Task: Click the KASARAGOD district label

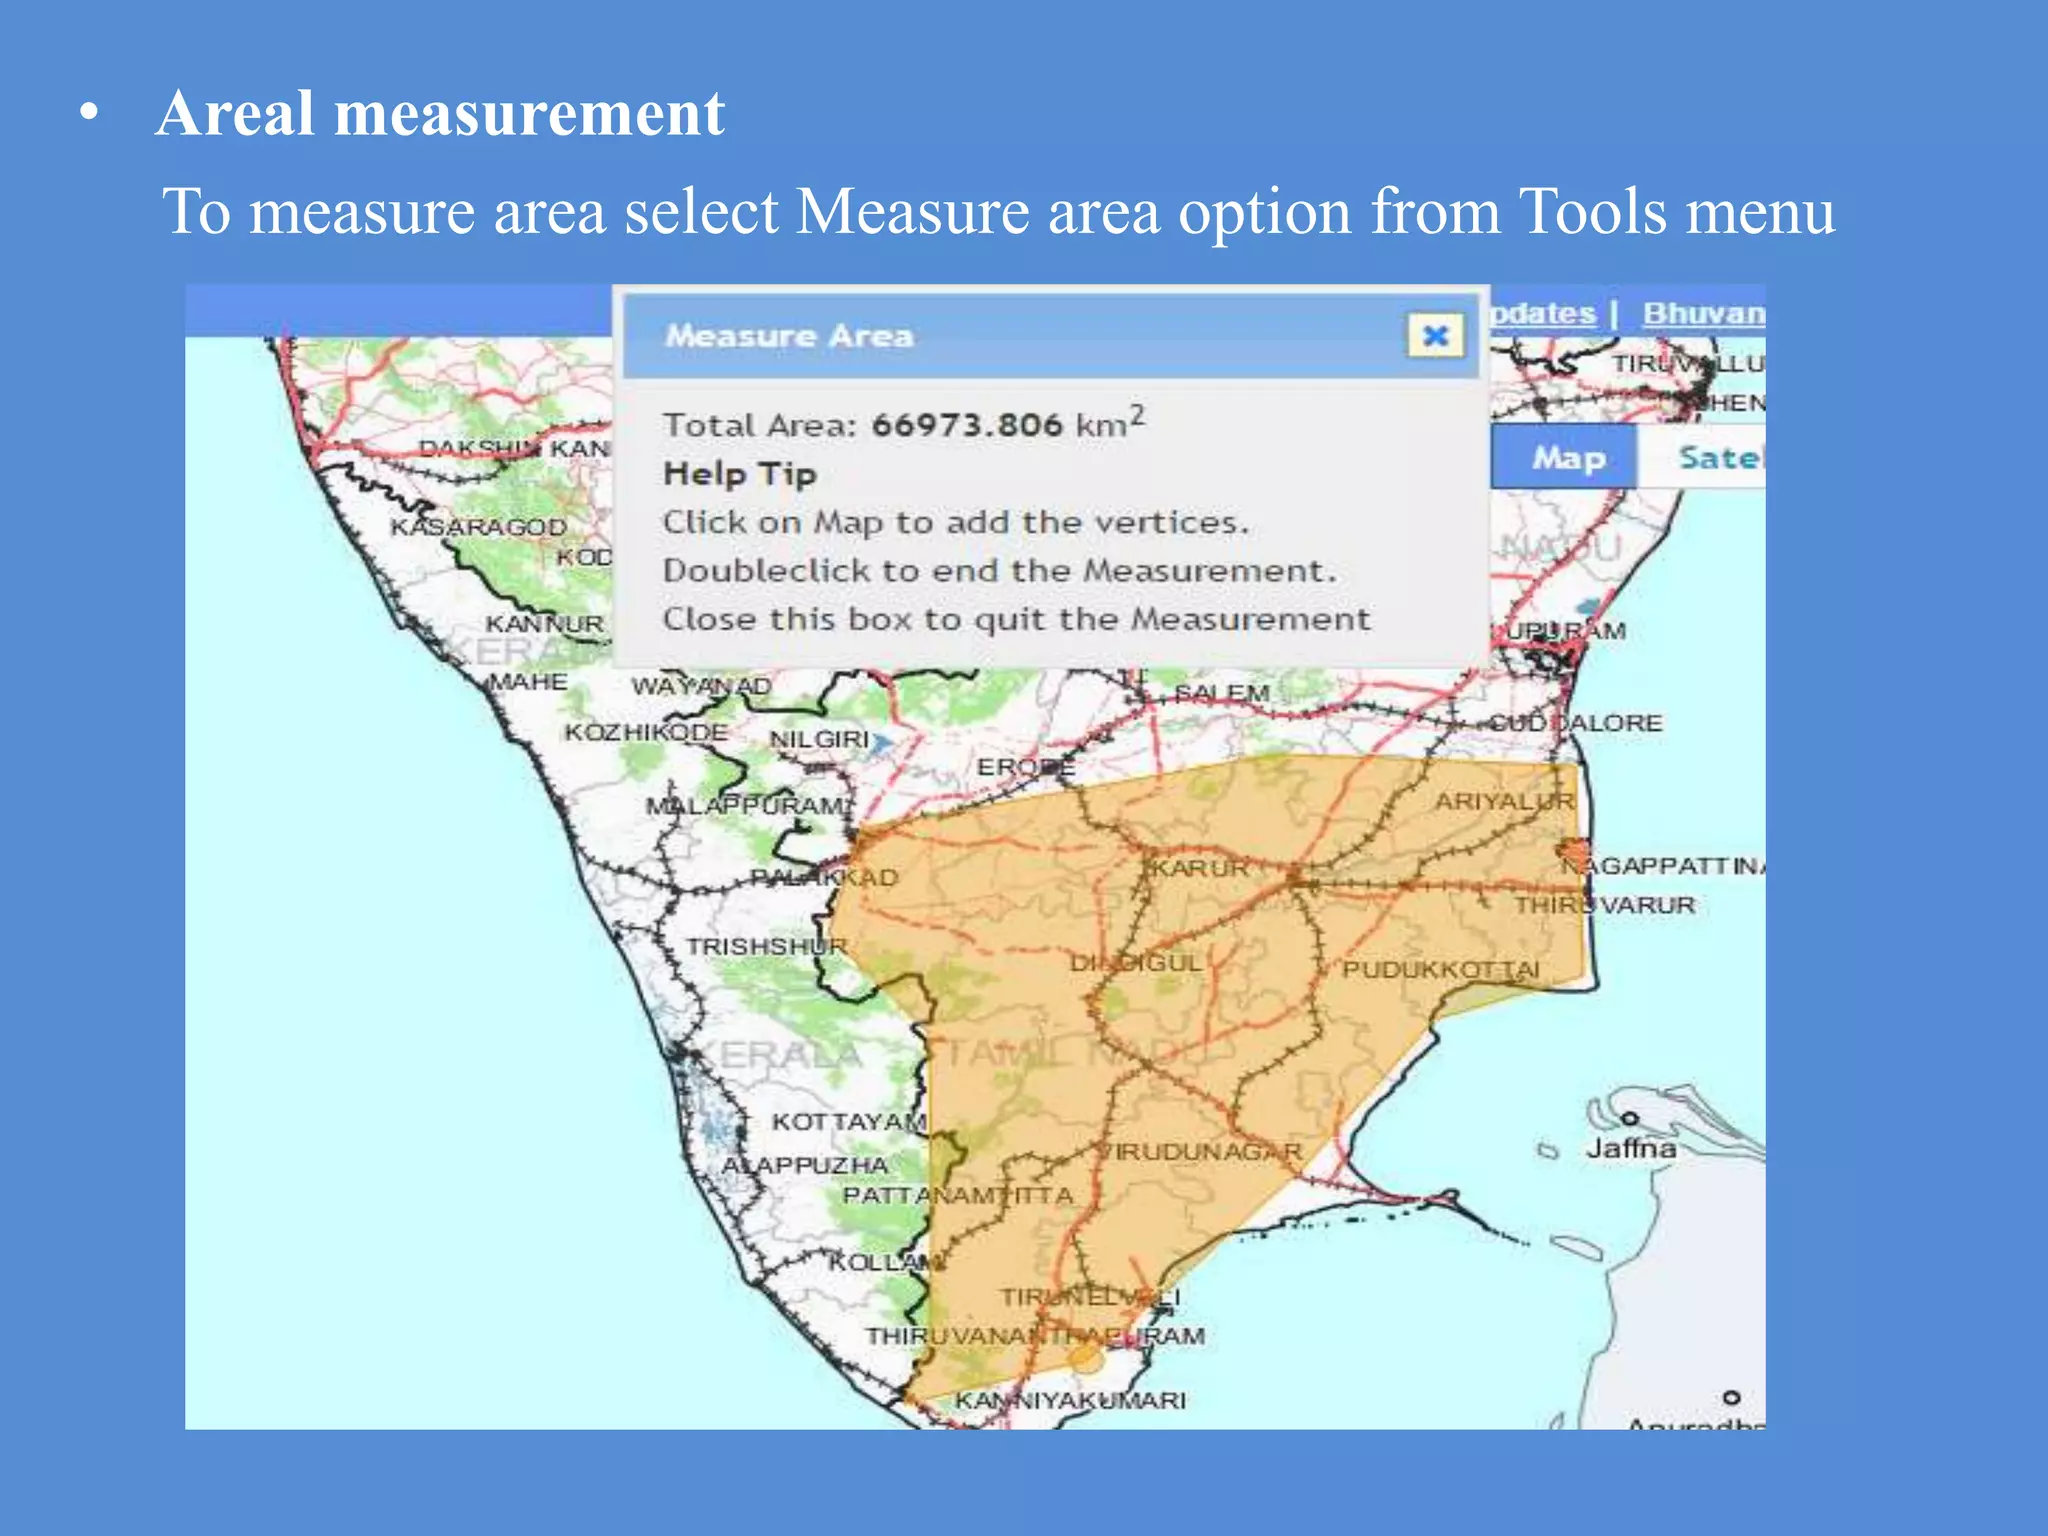Action: point(478,526)
